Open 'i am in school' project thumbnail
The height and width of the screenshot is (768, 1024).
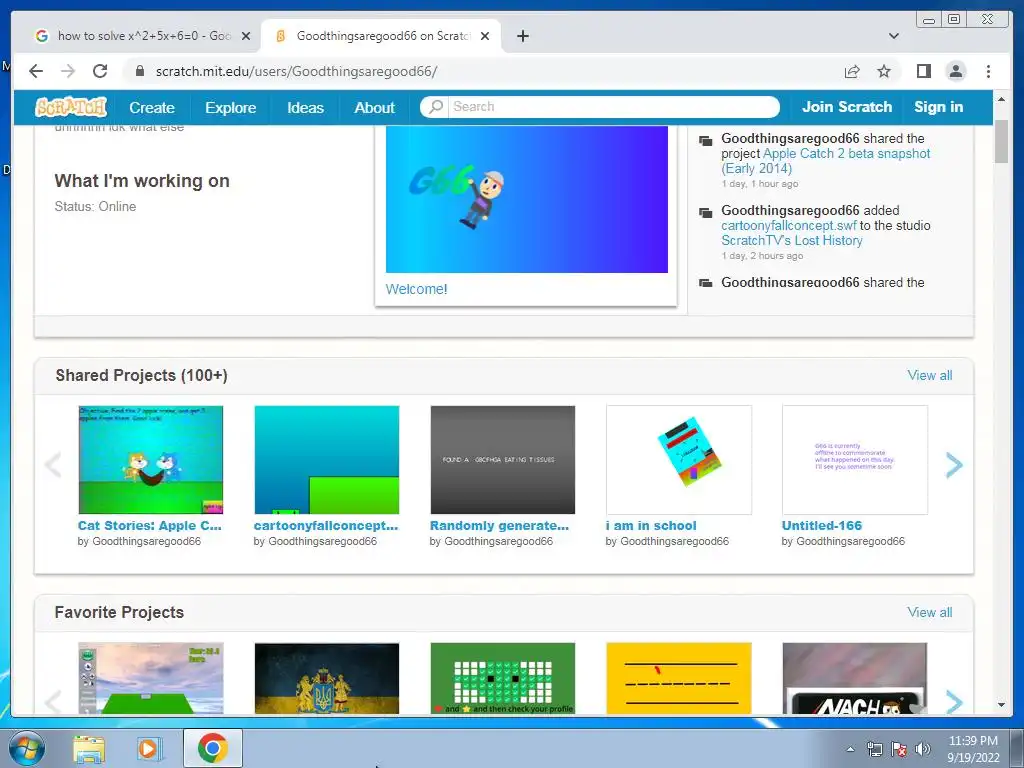(x=679, y=460)
